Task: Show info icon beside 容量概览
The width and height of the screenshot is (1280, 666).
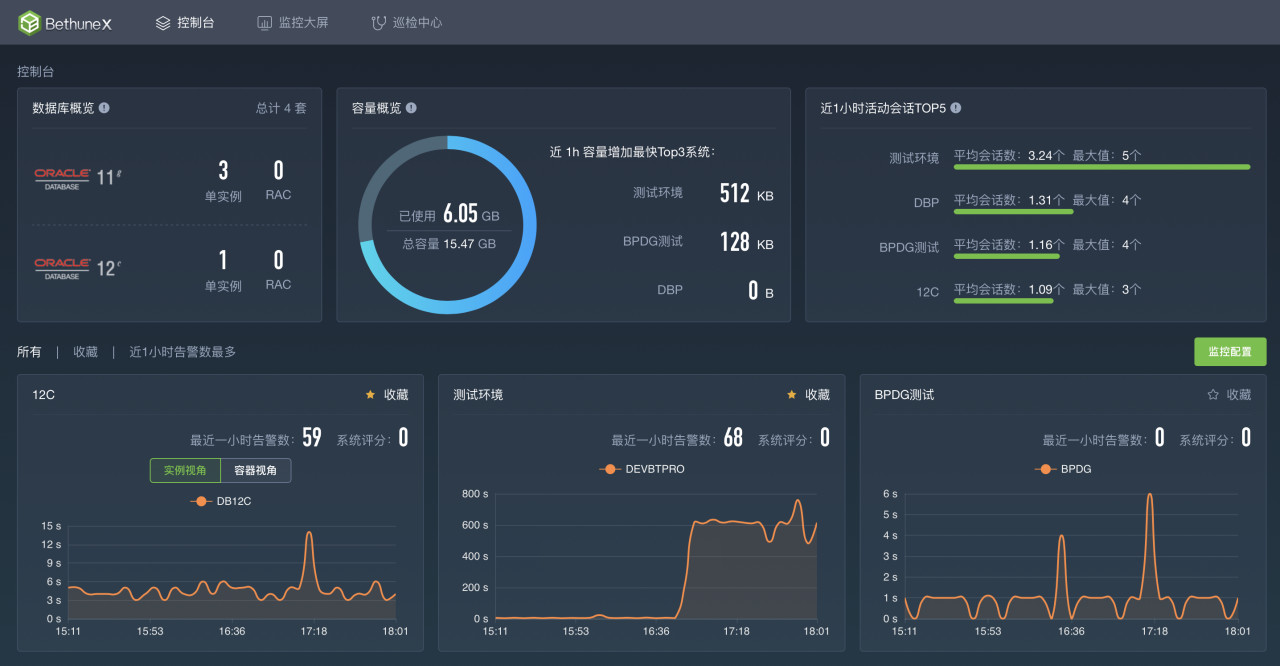Action: click(x=411, y=108)
